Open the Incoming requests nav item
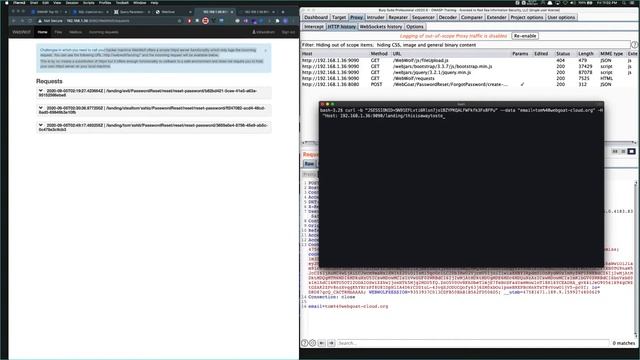Image resolution: width=640 pixels, height=360 pixels. click(104, 32)
